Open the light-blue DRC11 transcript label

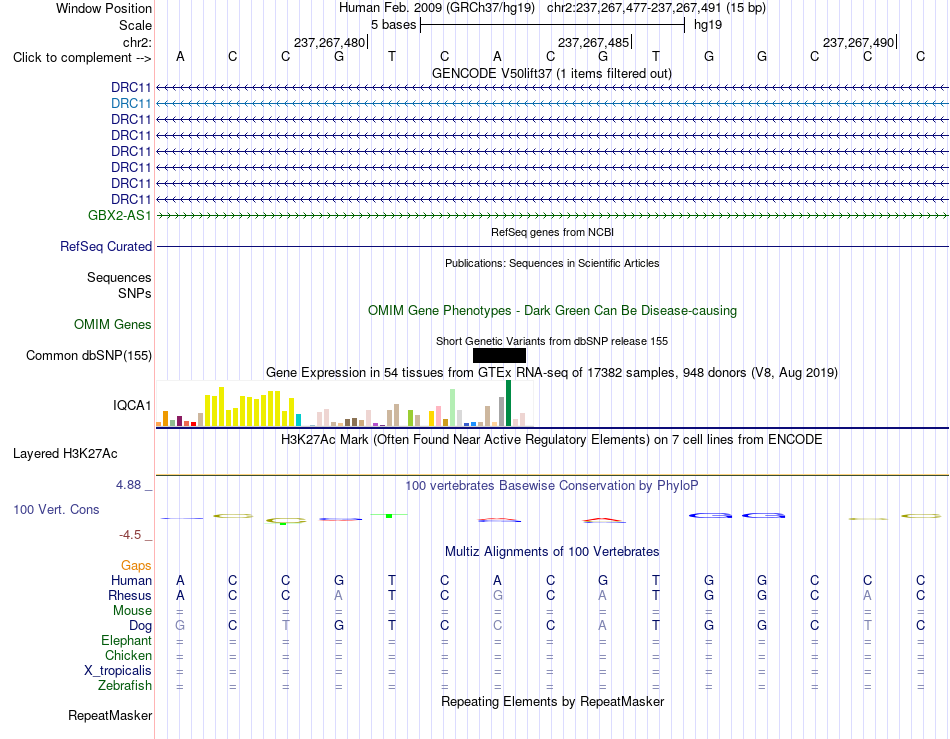point(131,104)
